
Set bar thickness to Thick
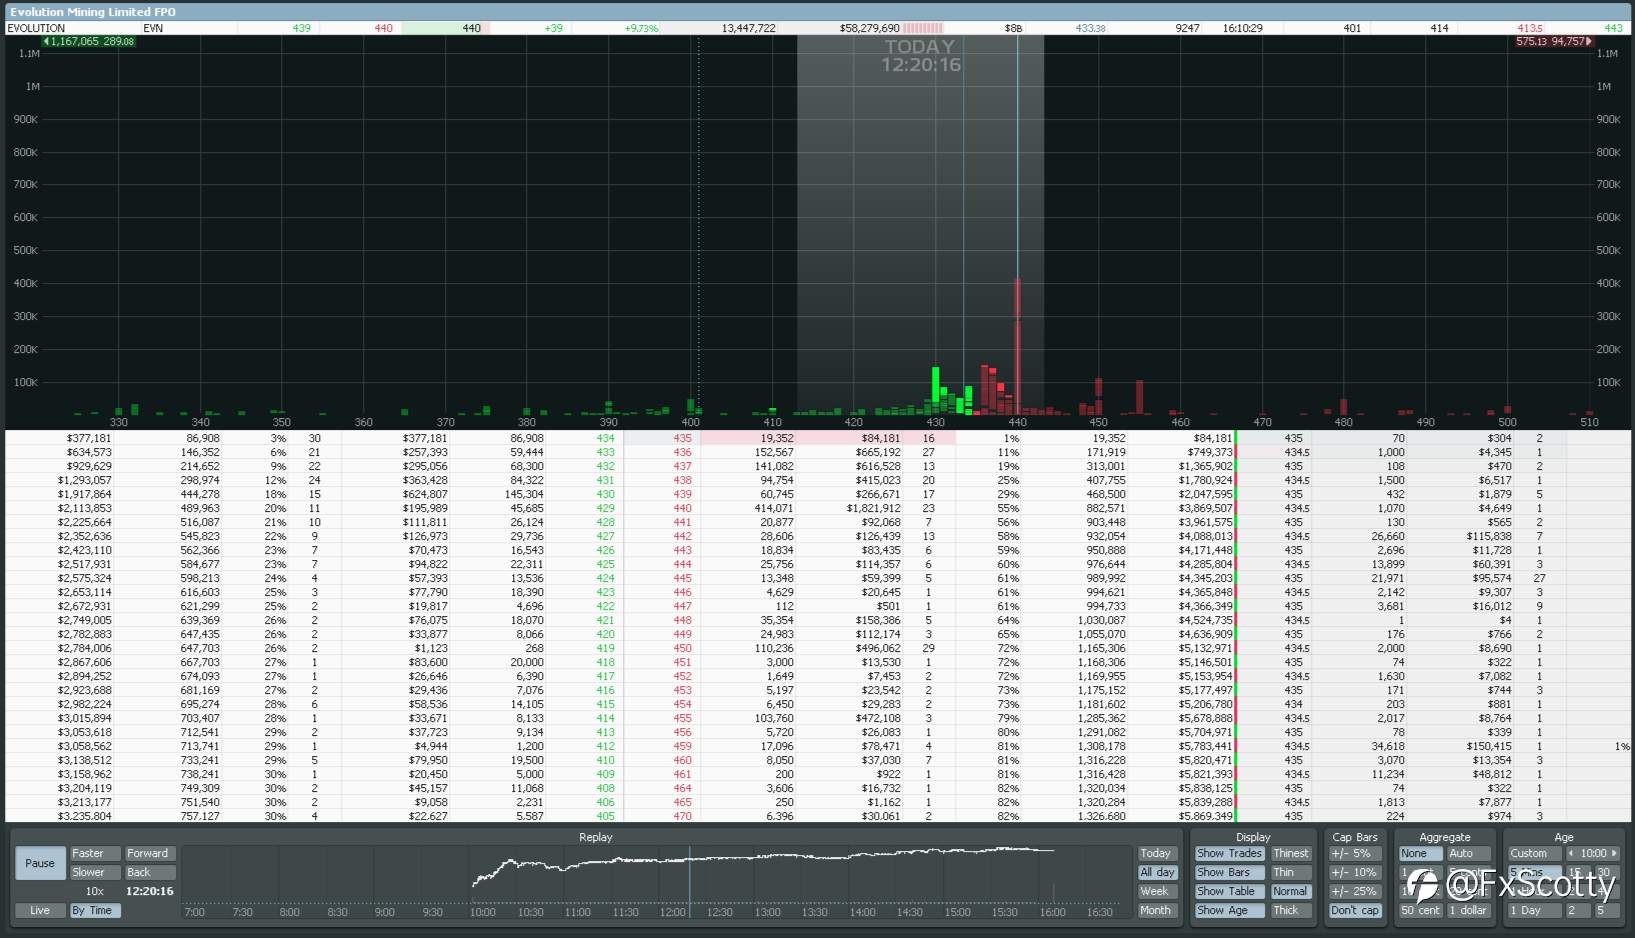(1291, 911)
